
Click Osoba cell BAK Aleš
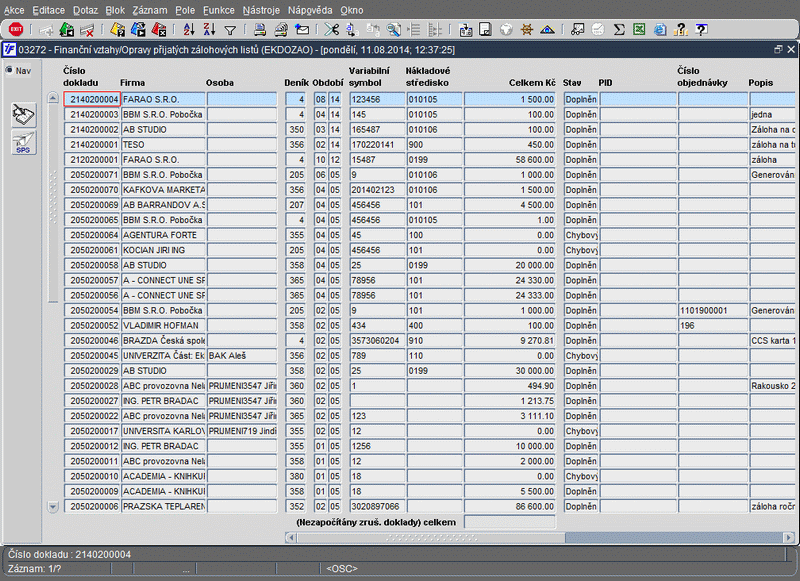click(x=242, y=356)
